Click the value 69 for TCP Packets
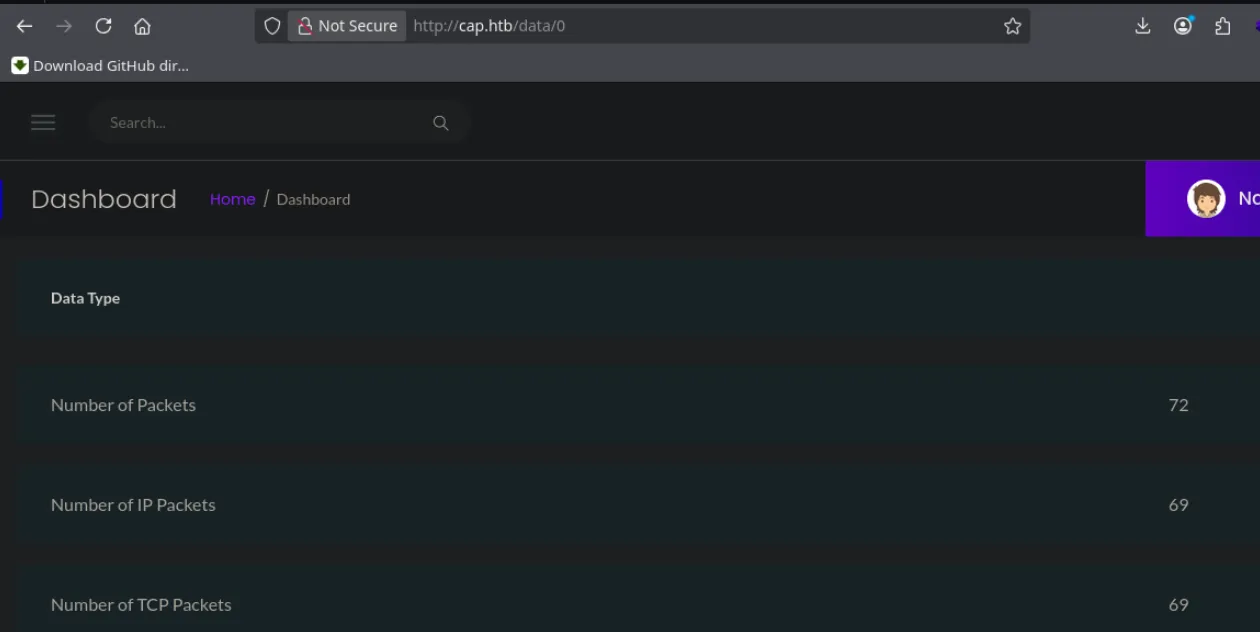The width and height of the screenshot is (1260, 632). (1178, 605)
